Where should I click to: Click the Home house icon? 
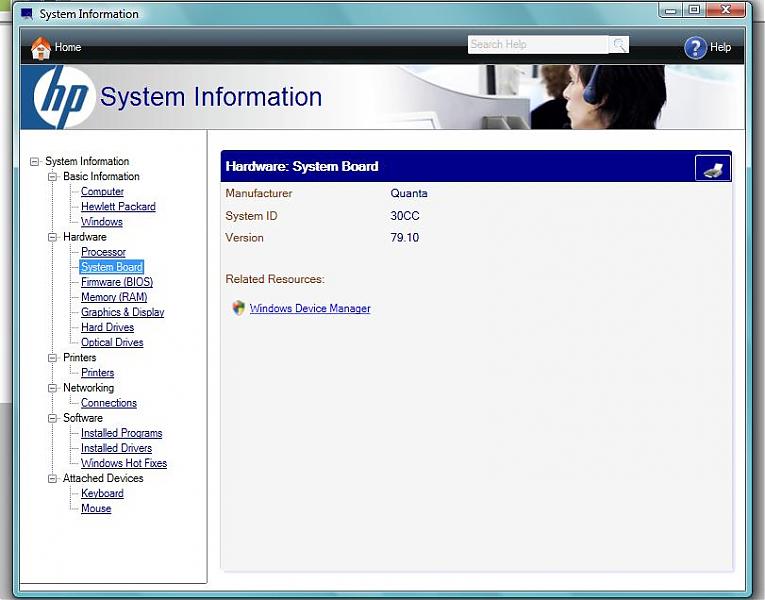(41, 47)
